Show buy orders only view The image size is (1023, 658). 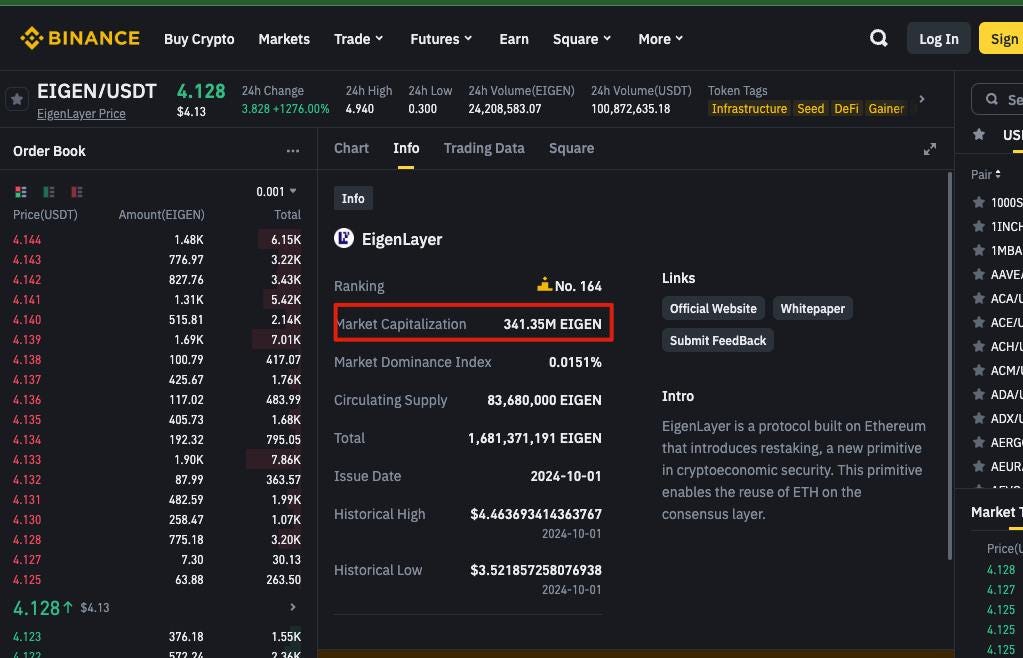pos(49,192)
